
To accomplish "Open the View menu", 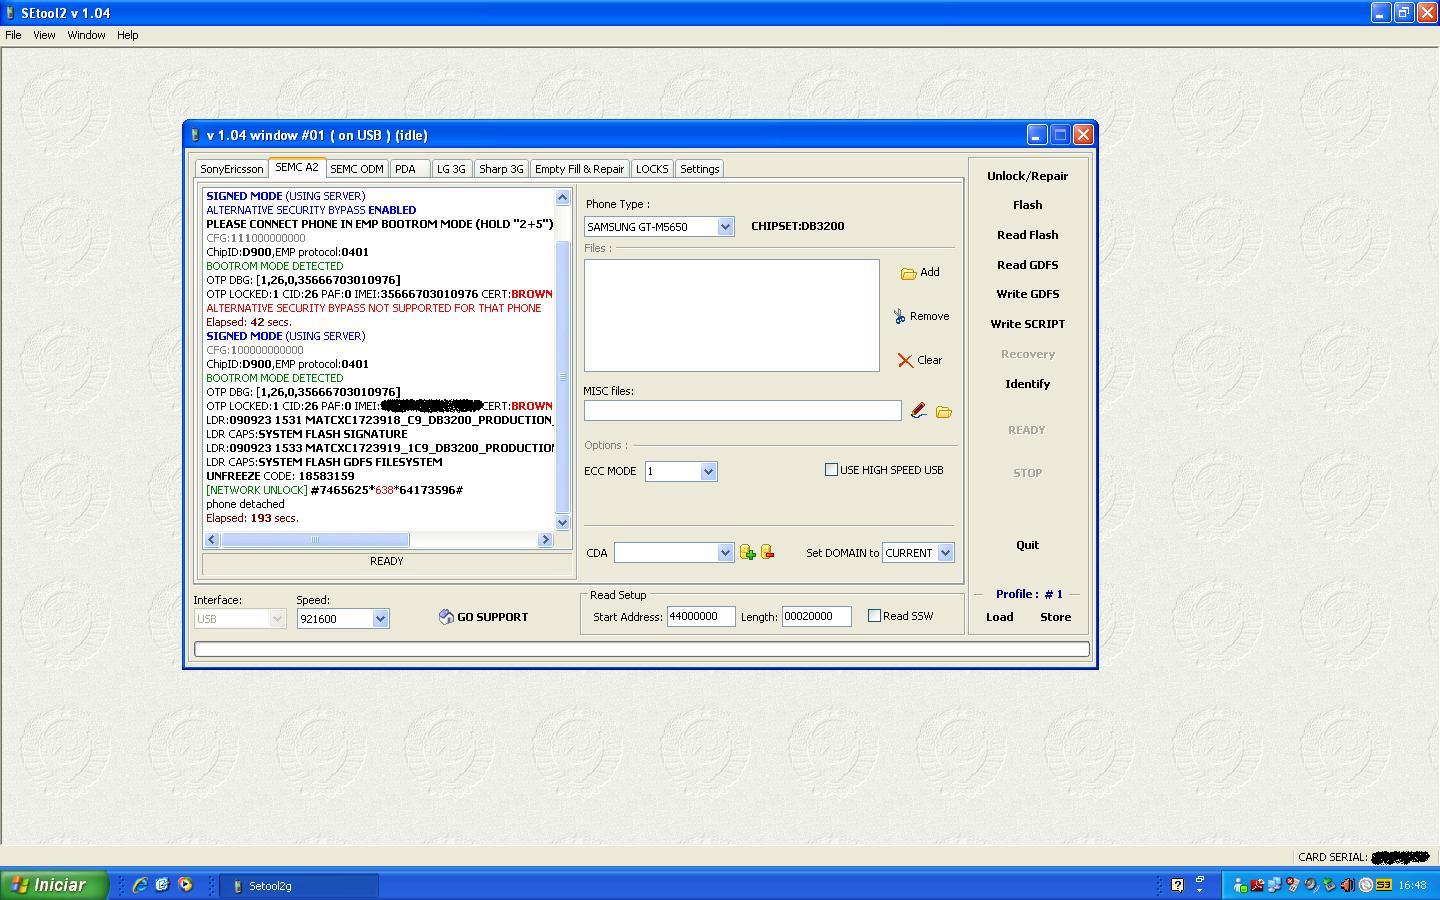I will point(44,35).
